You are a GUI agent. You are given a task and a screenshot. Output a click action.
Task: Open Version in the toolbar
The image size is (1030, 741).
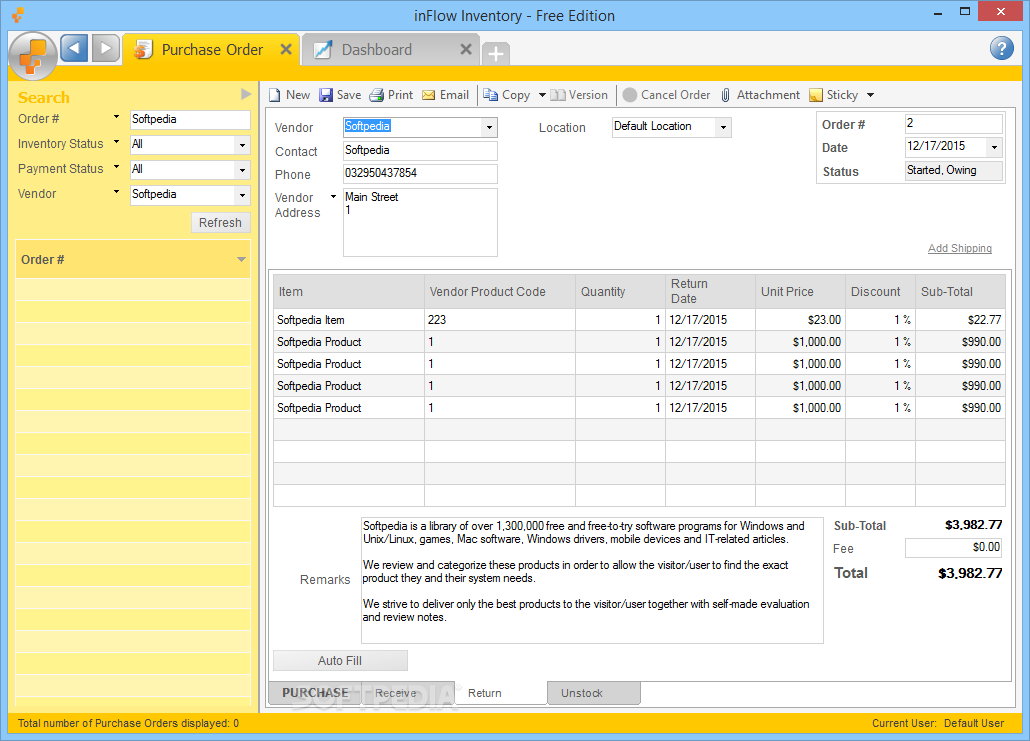click(579, 95)
